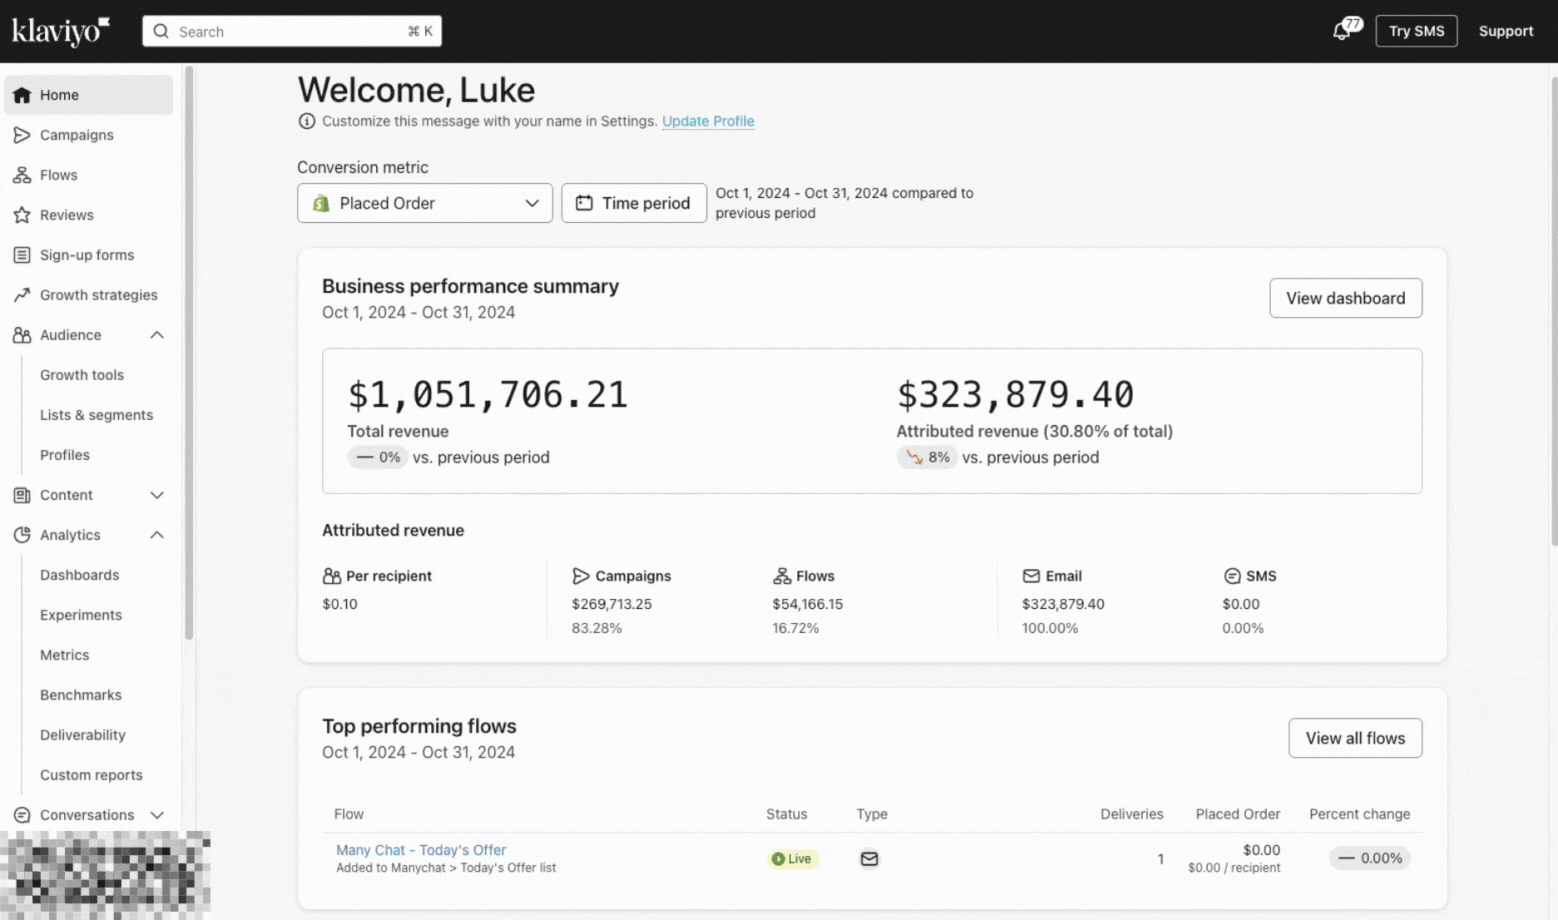The image size is (1558, 920).
Task: Click the search magnifier icon
Action: (x=161, y=31)
